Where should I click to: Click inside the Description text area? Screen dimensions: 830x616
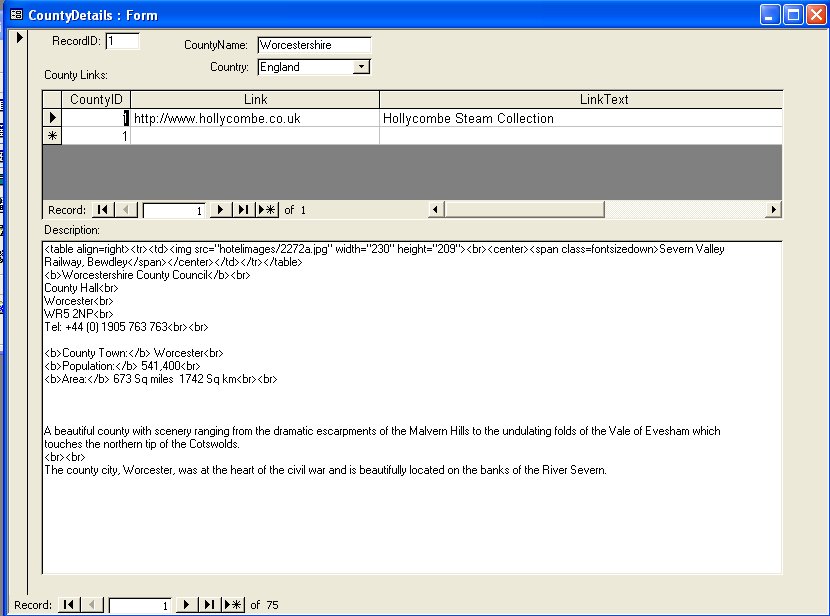pyautogui.click(x=412, y=407)
